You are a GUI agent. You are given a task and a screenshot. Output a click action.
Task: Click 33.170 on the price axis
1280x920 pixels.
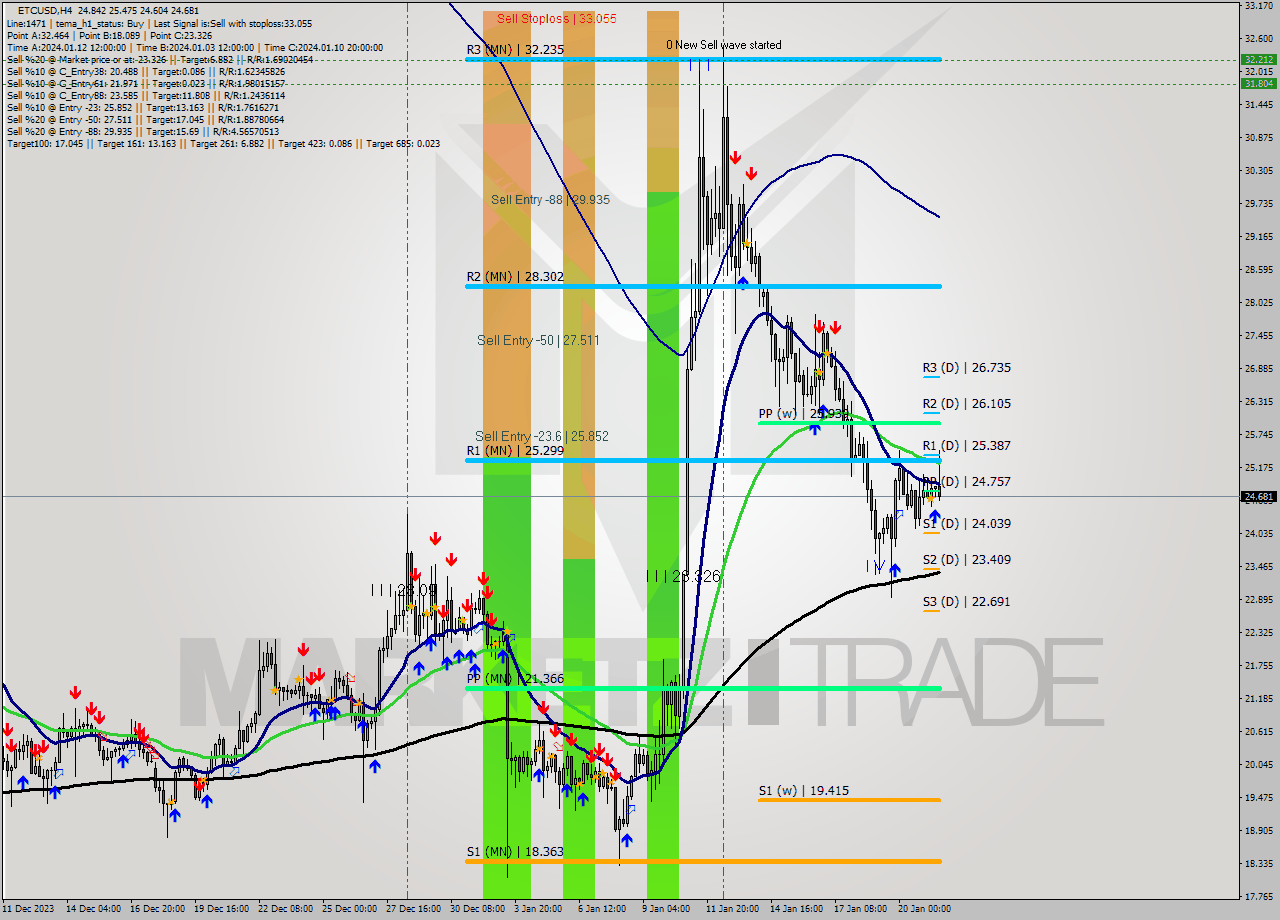(x=1258, y=5)
